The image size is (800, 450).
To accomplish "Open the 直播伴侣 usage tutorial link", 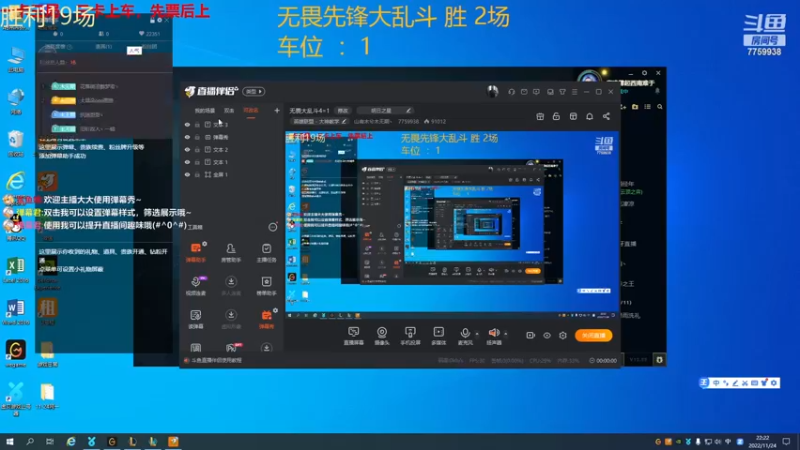I will point(216,360).
